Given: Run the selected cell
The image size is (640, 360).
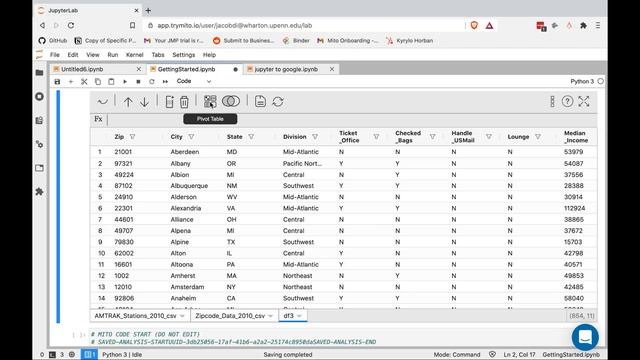Looking at the screenshot, I should (x=125, y=82).
